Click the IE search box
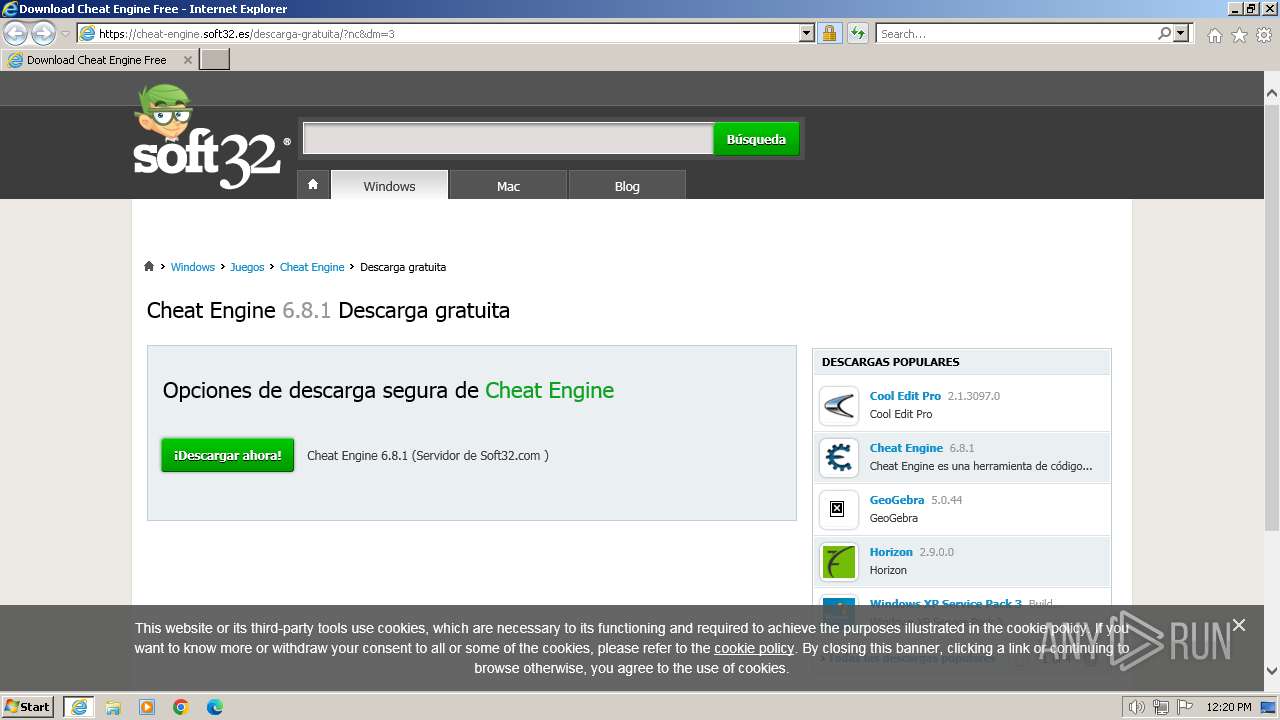 tap(1016, 34)
